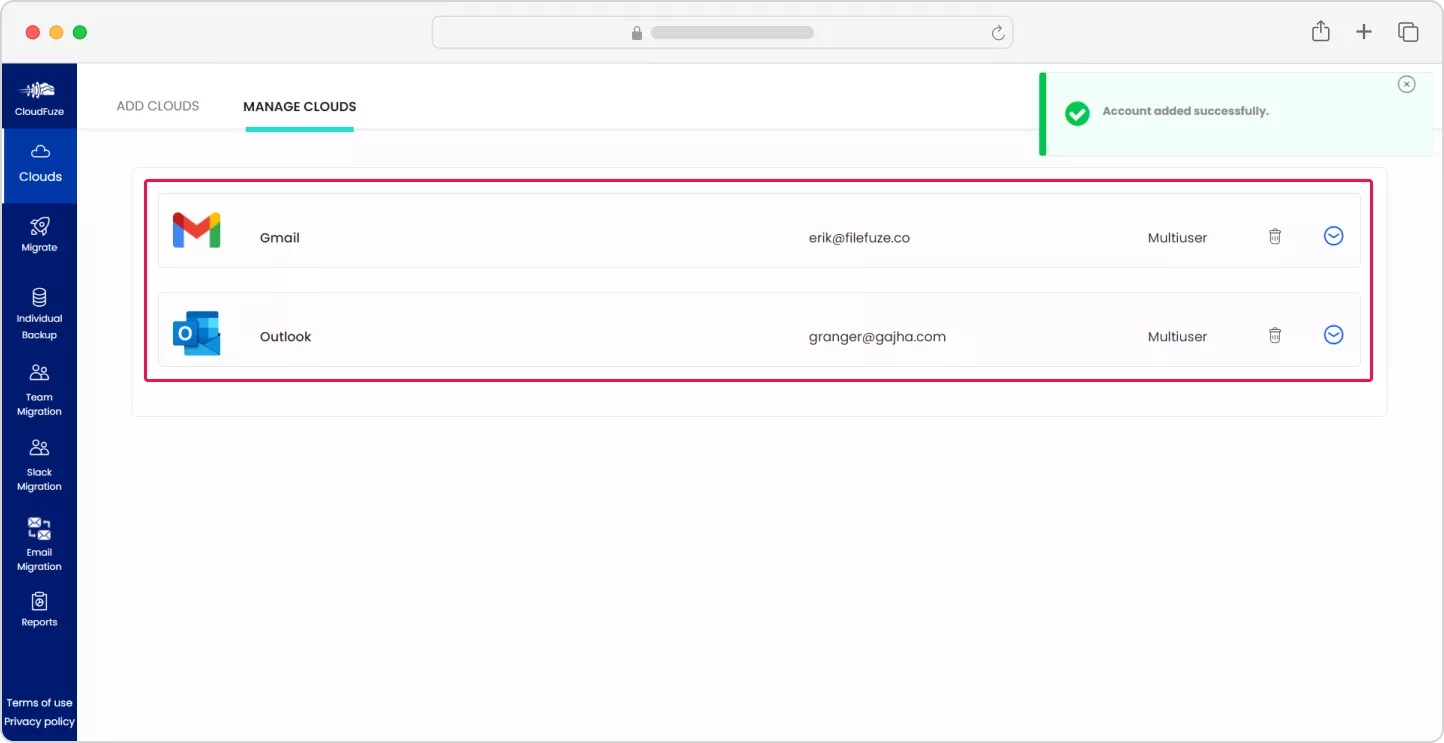
Task: Click the erik@filefuze.co email text
Action: (x=859, y=238)
